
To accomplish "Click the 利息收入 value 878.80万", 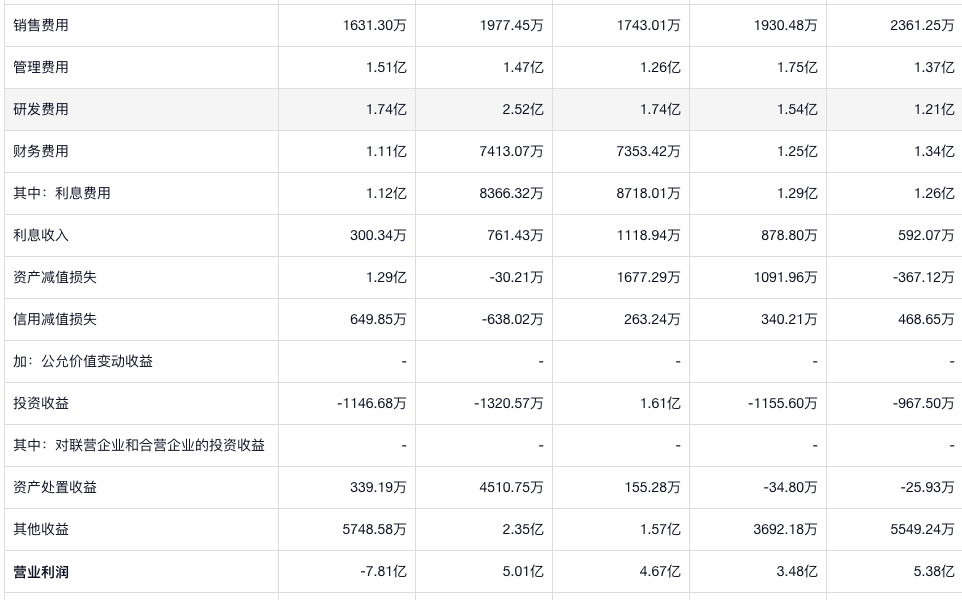I will (785, 235).
